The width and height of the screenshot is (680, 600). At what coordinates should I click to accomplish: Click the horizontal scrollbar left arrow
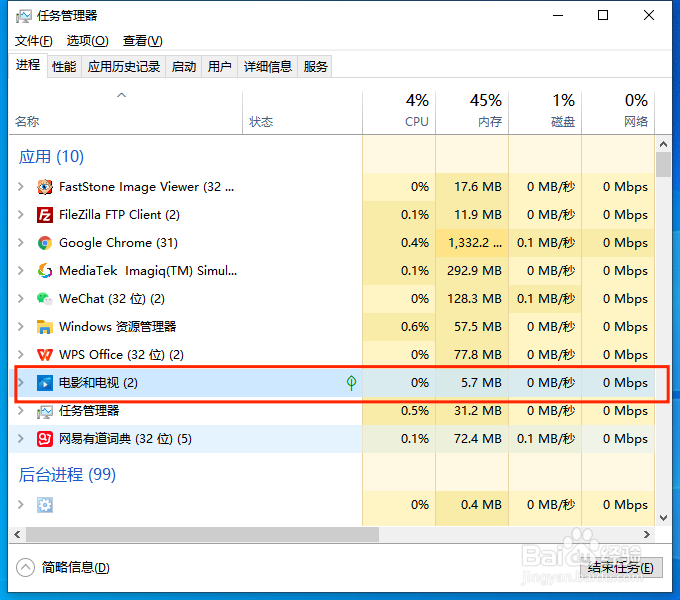17,535
